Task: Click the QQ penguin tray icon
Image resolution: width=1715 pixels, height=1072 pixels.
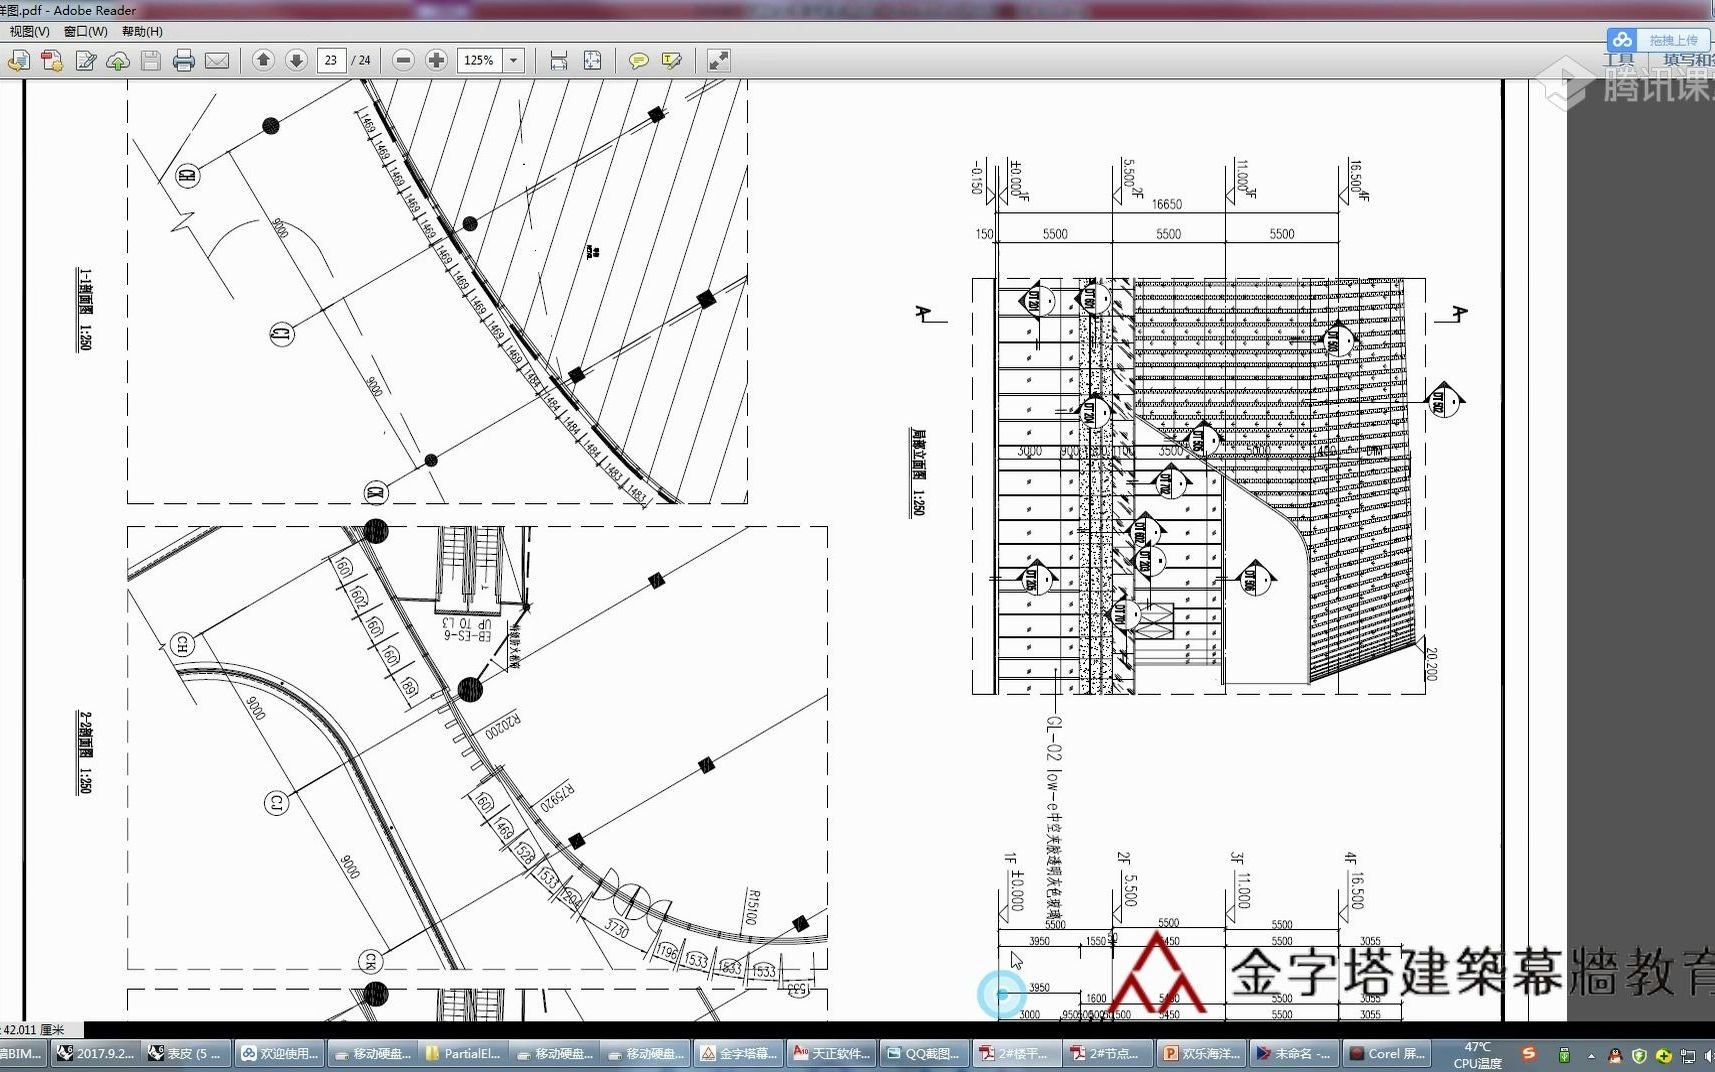Action: pos(1614,1055)
